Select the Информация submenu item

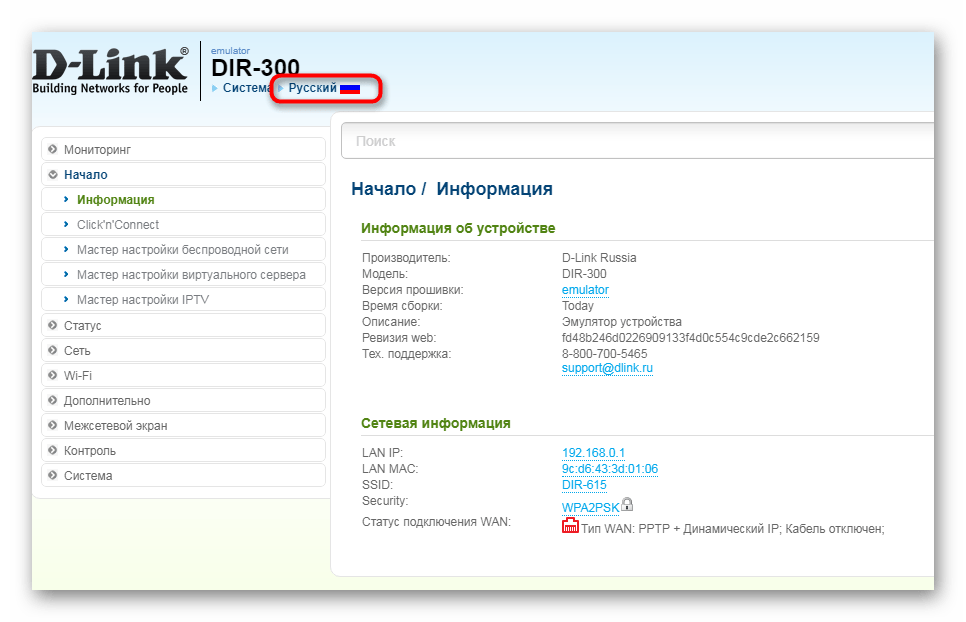(x=184, y=200)
